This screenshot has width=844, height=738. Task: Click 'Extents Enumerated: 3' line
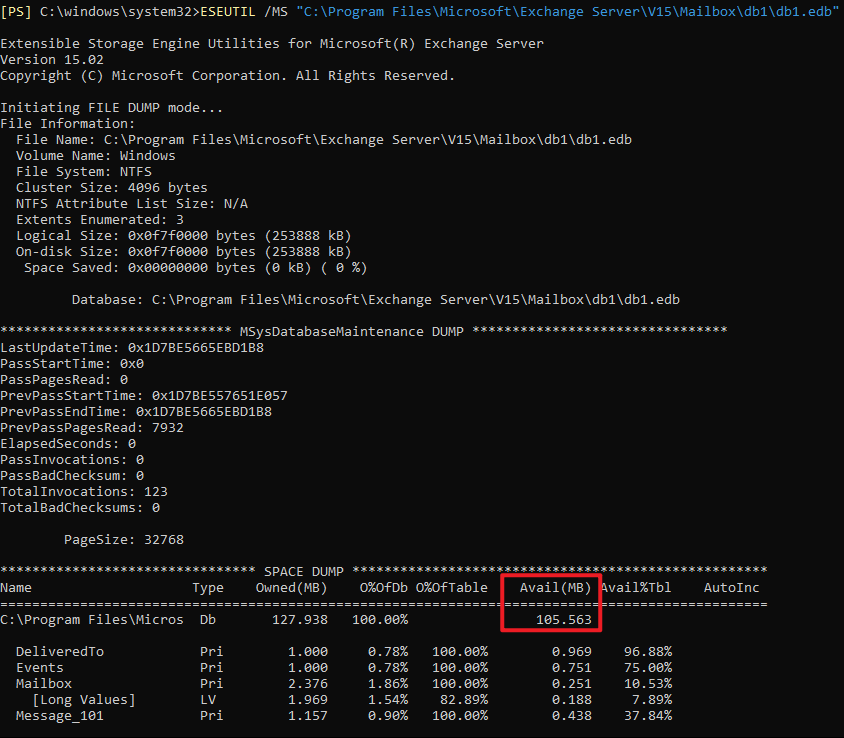100,220
